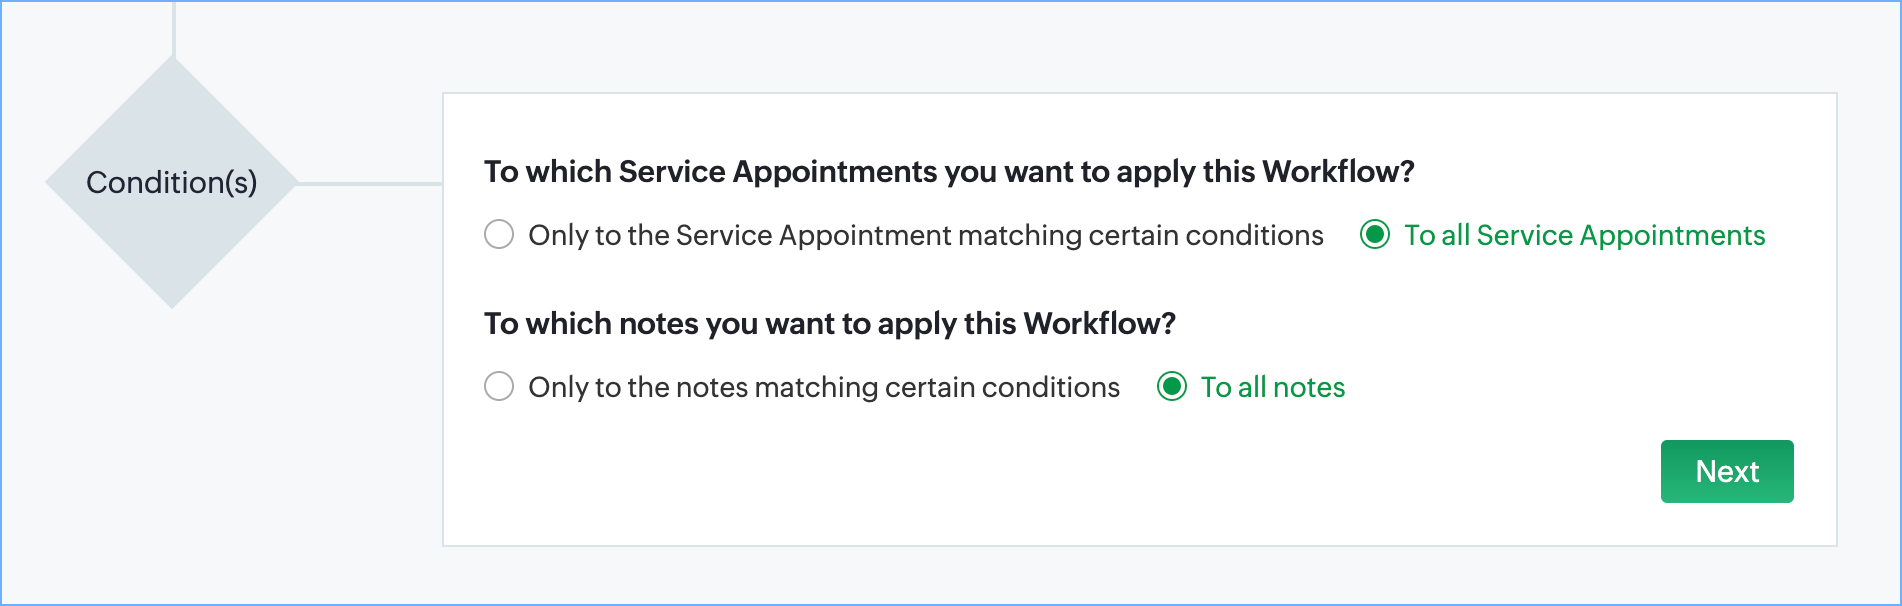
Task: Click the word 'Workflow?' in the Service Appointments question
Action: [1338, 172]
